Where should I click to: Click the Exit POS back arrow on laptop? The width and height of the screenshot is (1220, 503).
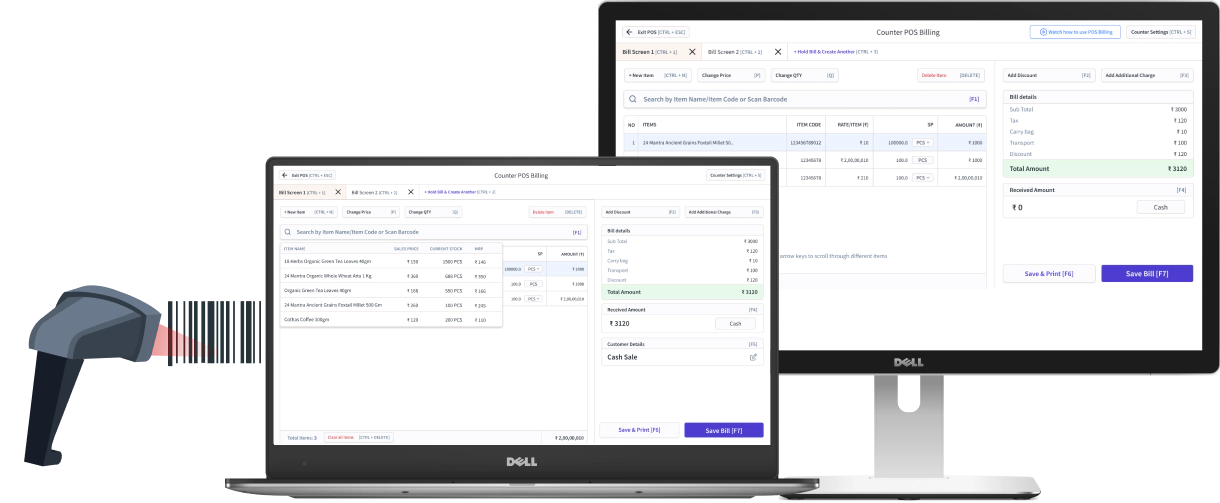point(285,175)
